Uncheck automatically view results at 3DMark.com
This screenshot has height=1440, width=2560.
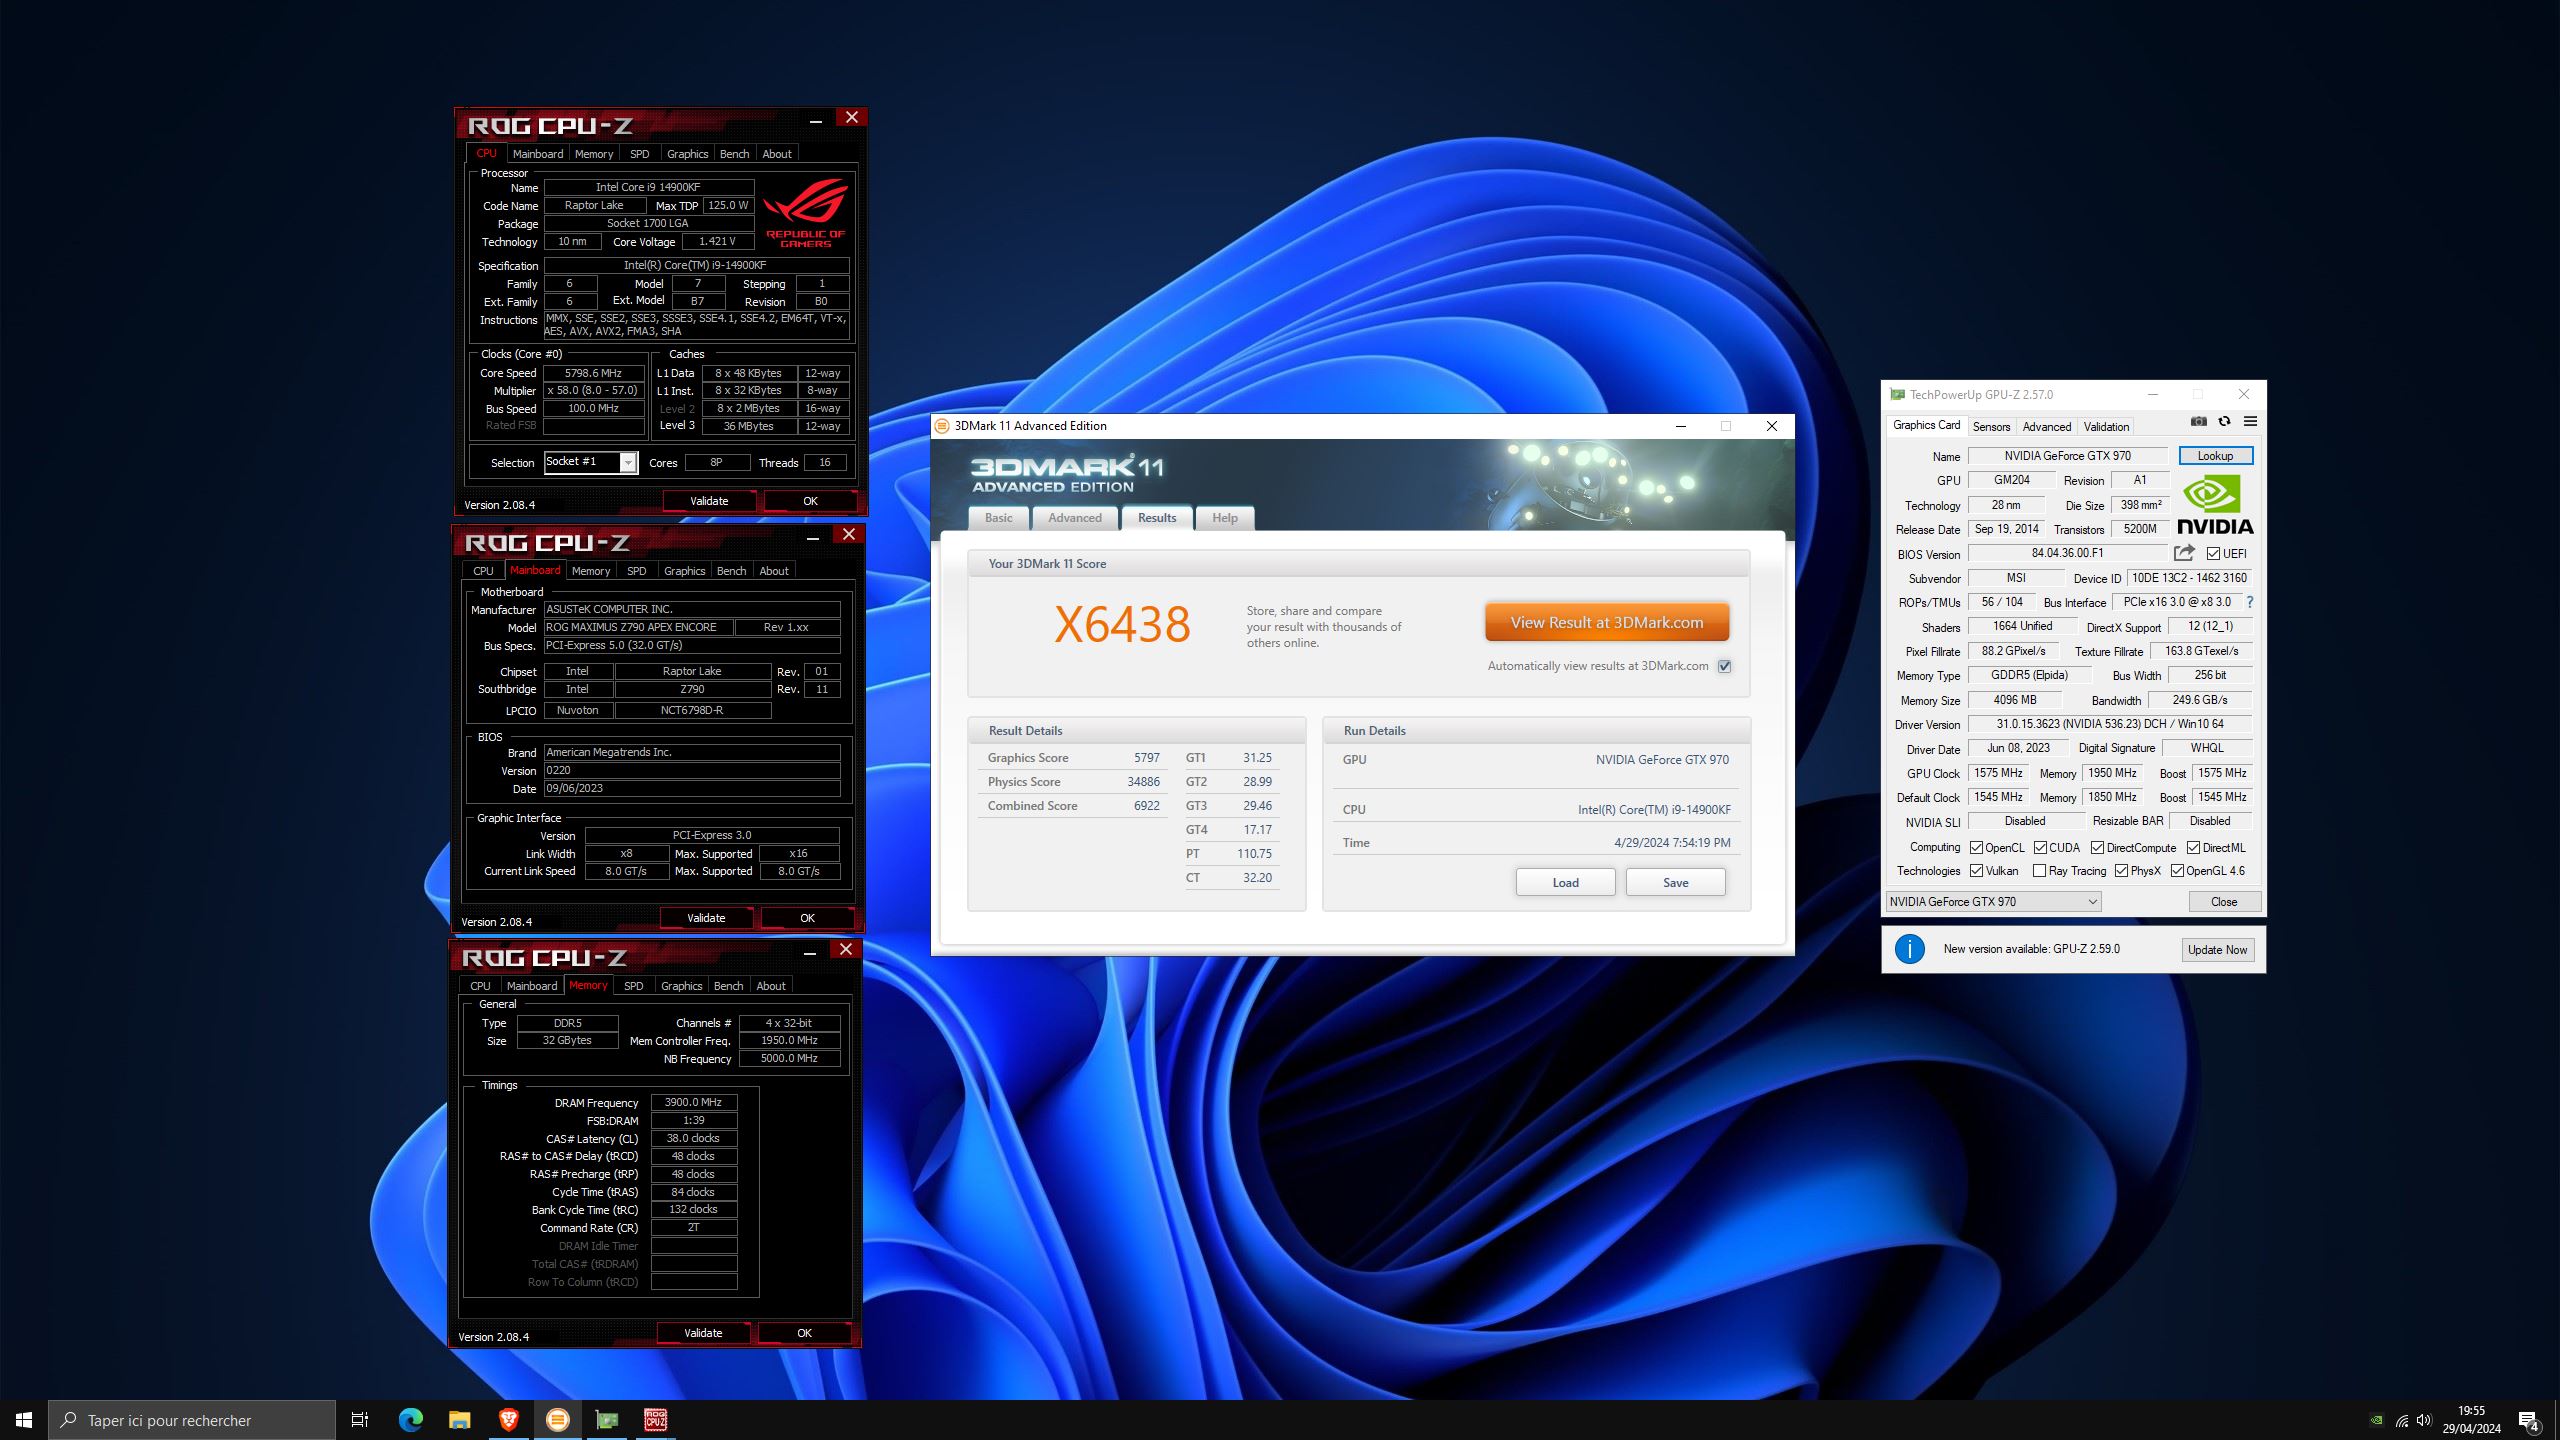pyautogui.click(x=1724, y=666)
